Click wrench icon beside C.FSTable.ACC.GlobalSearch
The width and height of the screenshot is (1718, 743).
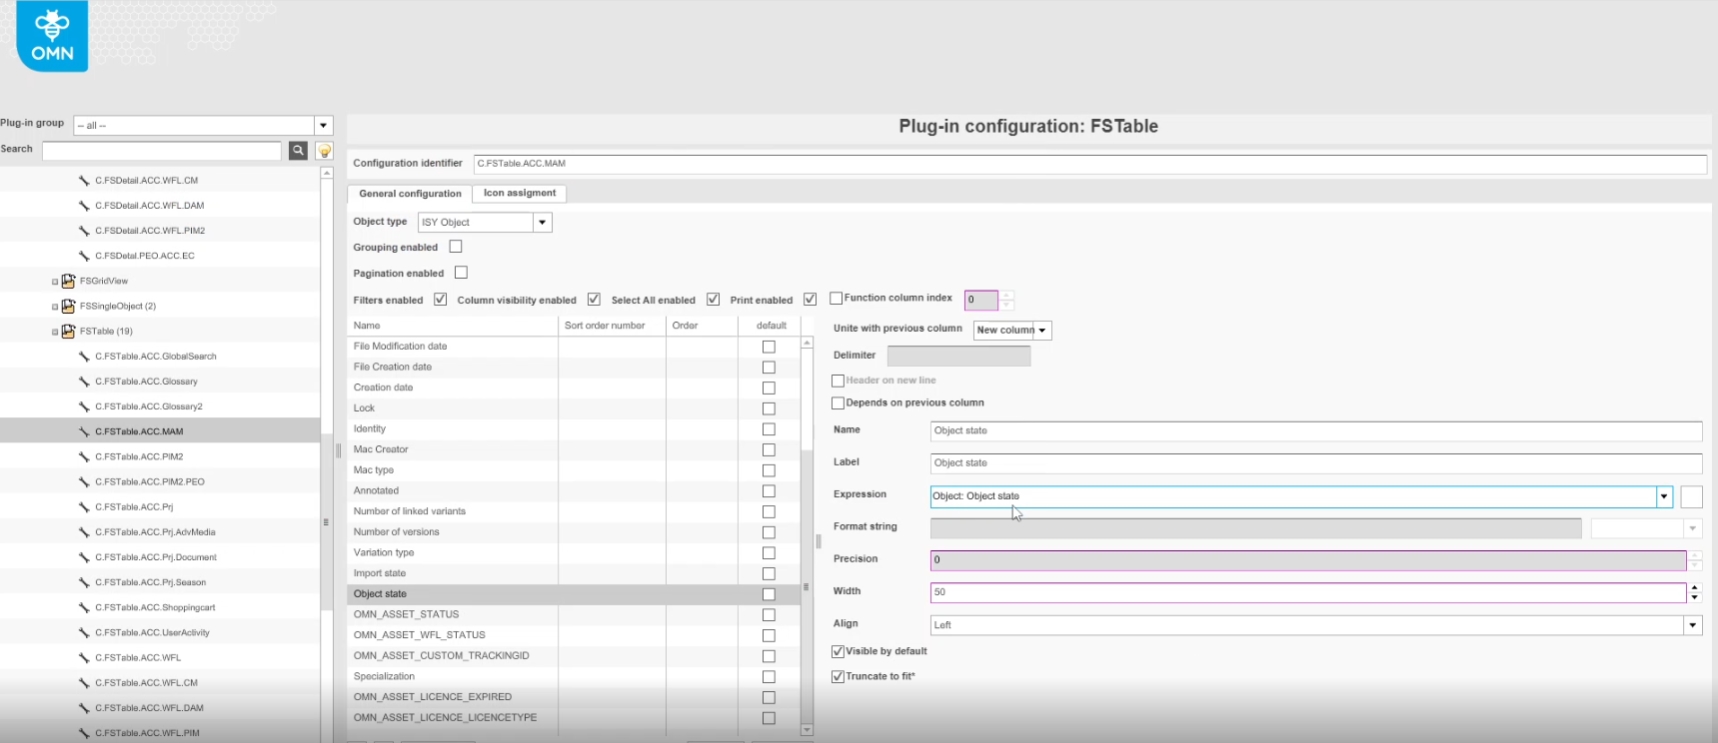(x=84, y=356)
